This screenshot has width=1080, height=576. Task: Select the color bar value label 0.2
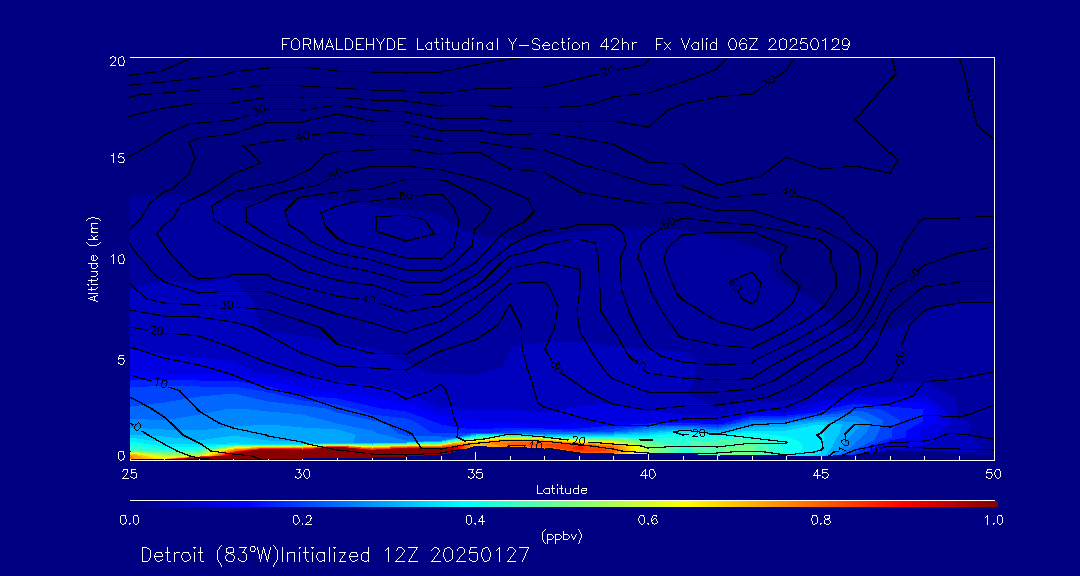pyautogui.click(x=302, y=520)
